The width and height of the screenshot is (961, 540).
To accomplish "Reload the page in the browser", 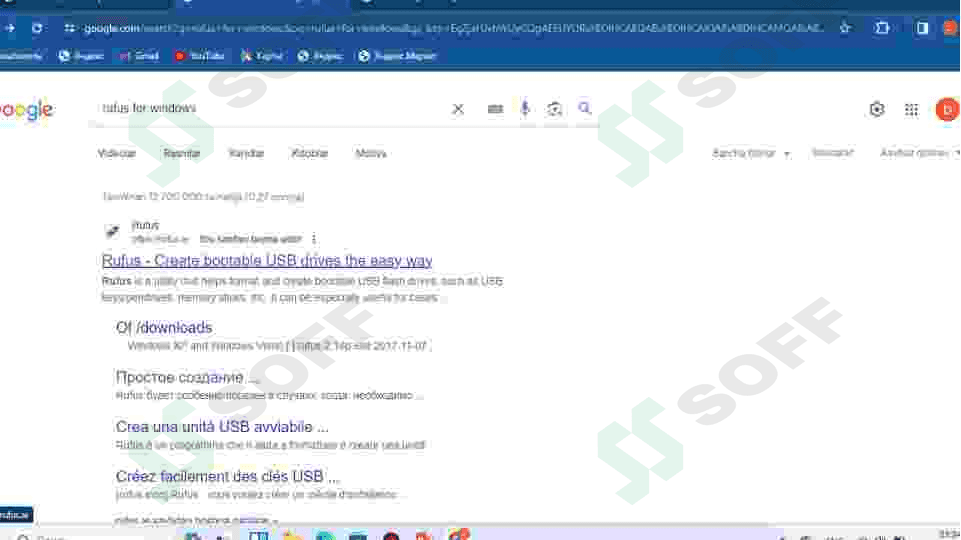I will click(37, 28).
